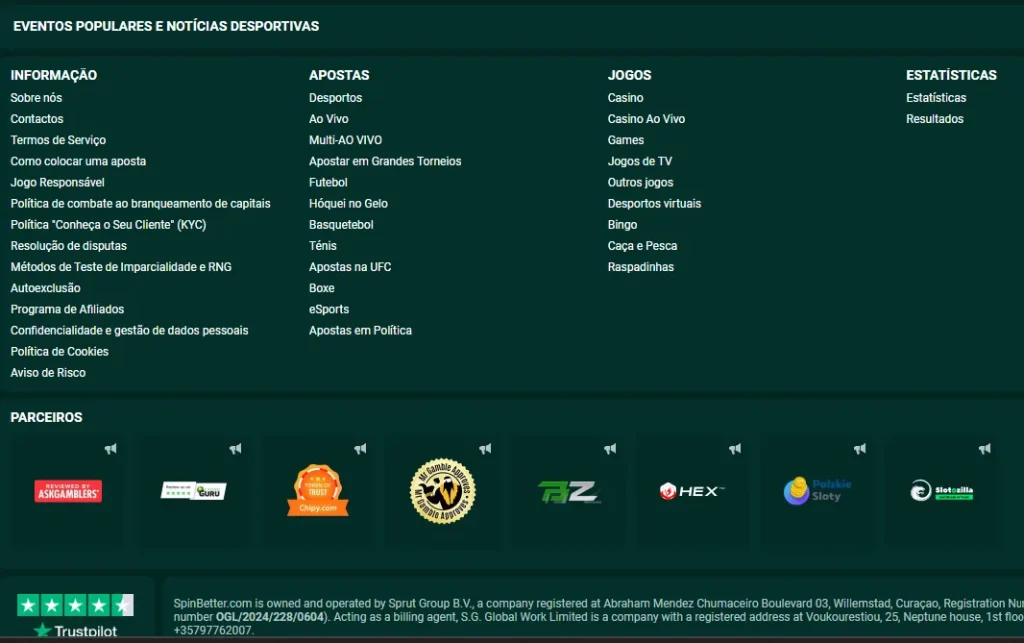Viewport: 1024px width, 643px height.
Task: Open the Sobre nós link
Action: pyautogui.click(x=36, y=97)
